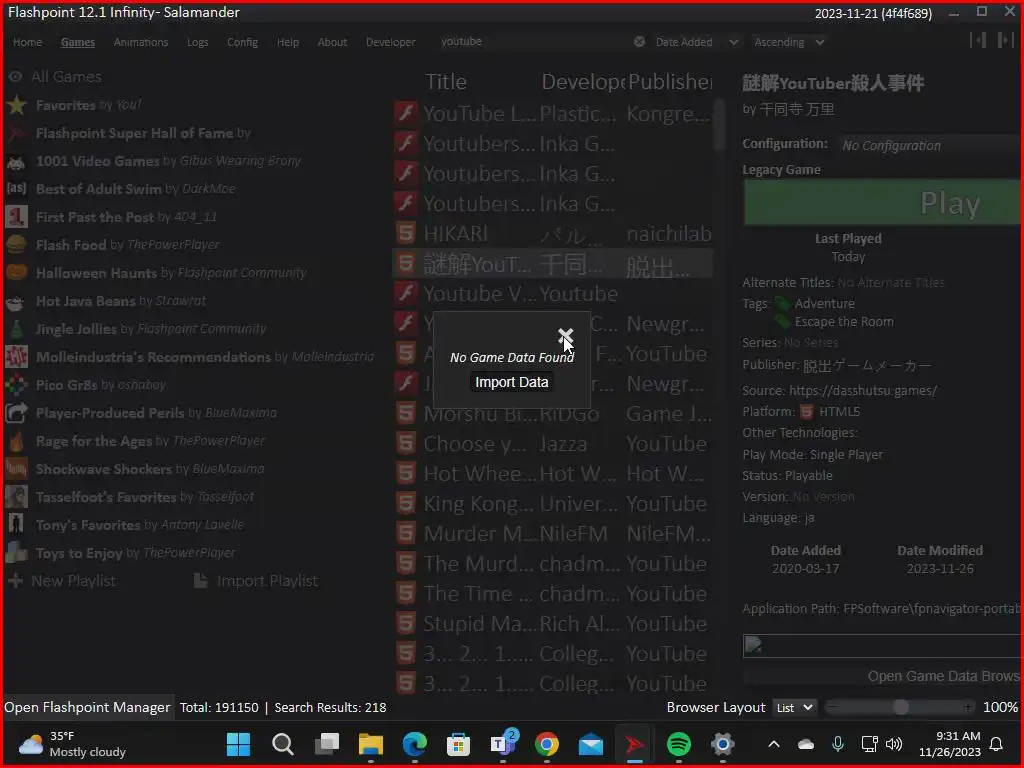Image resolution: width=1024 pixels, height=768 pixels.
Task: Select the Choose y... Jazza game row
Action: coord(552,444)
